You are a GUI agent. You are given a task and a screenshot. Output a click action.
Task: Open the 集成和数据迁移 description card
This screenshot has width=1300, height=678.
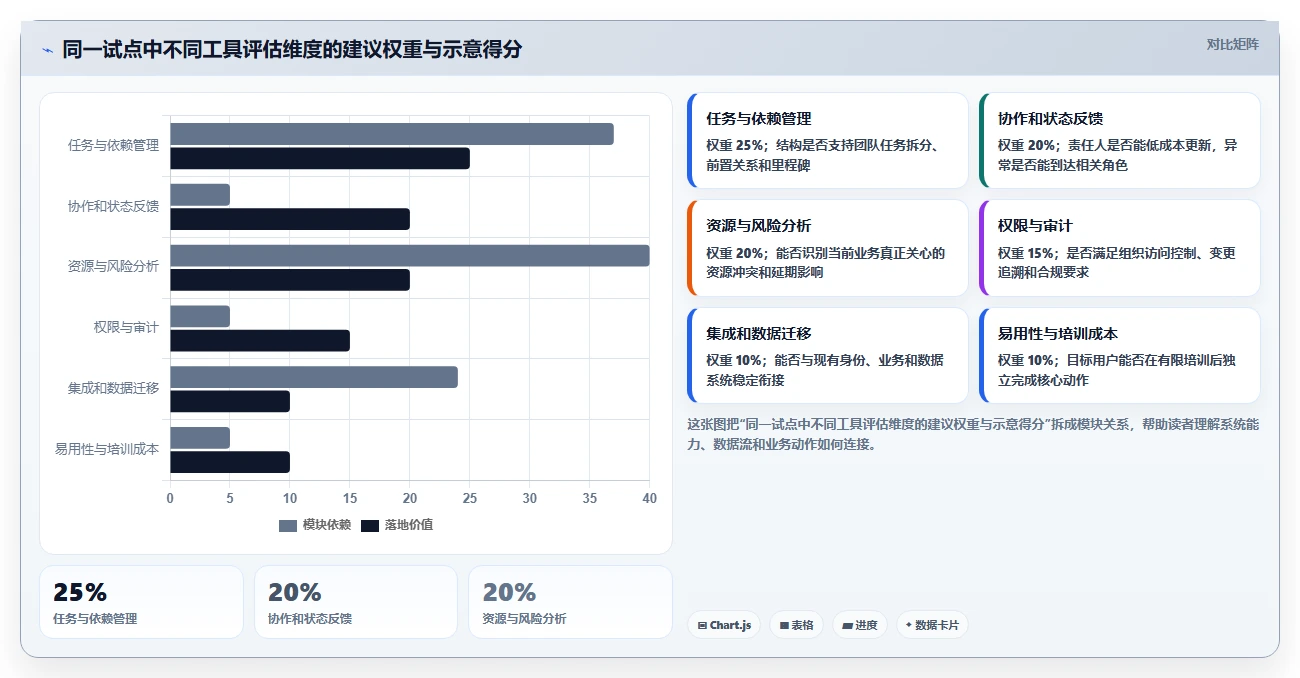[x=828, y=355]
